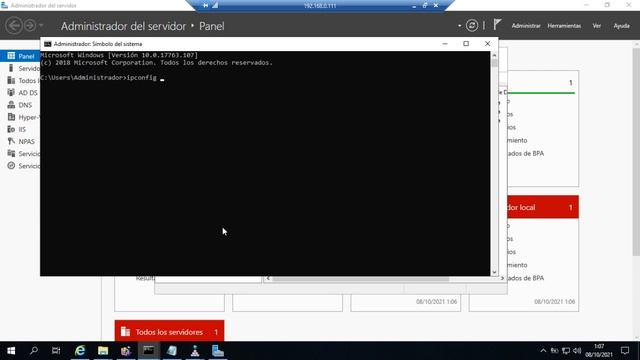Open Server Manager from the taskbar
The image size is (640, 360).
click(218, 351)
